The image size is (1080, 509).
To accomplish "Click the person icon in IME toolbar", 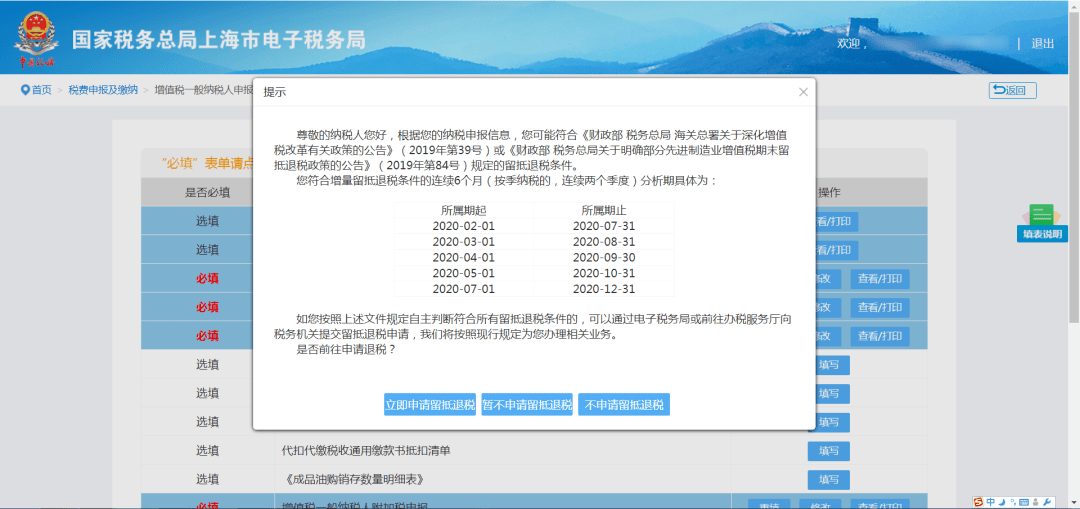I will [x=1035, y=501].
